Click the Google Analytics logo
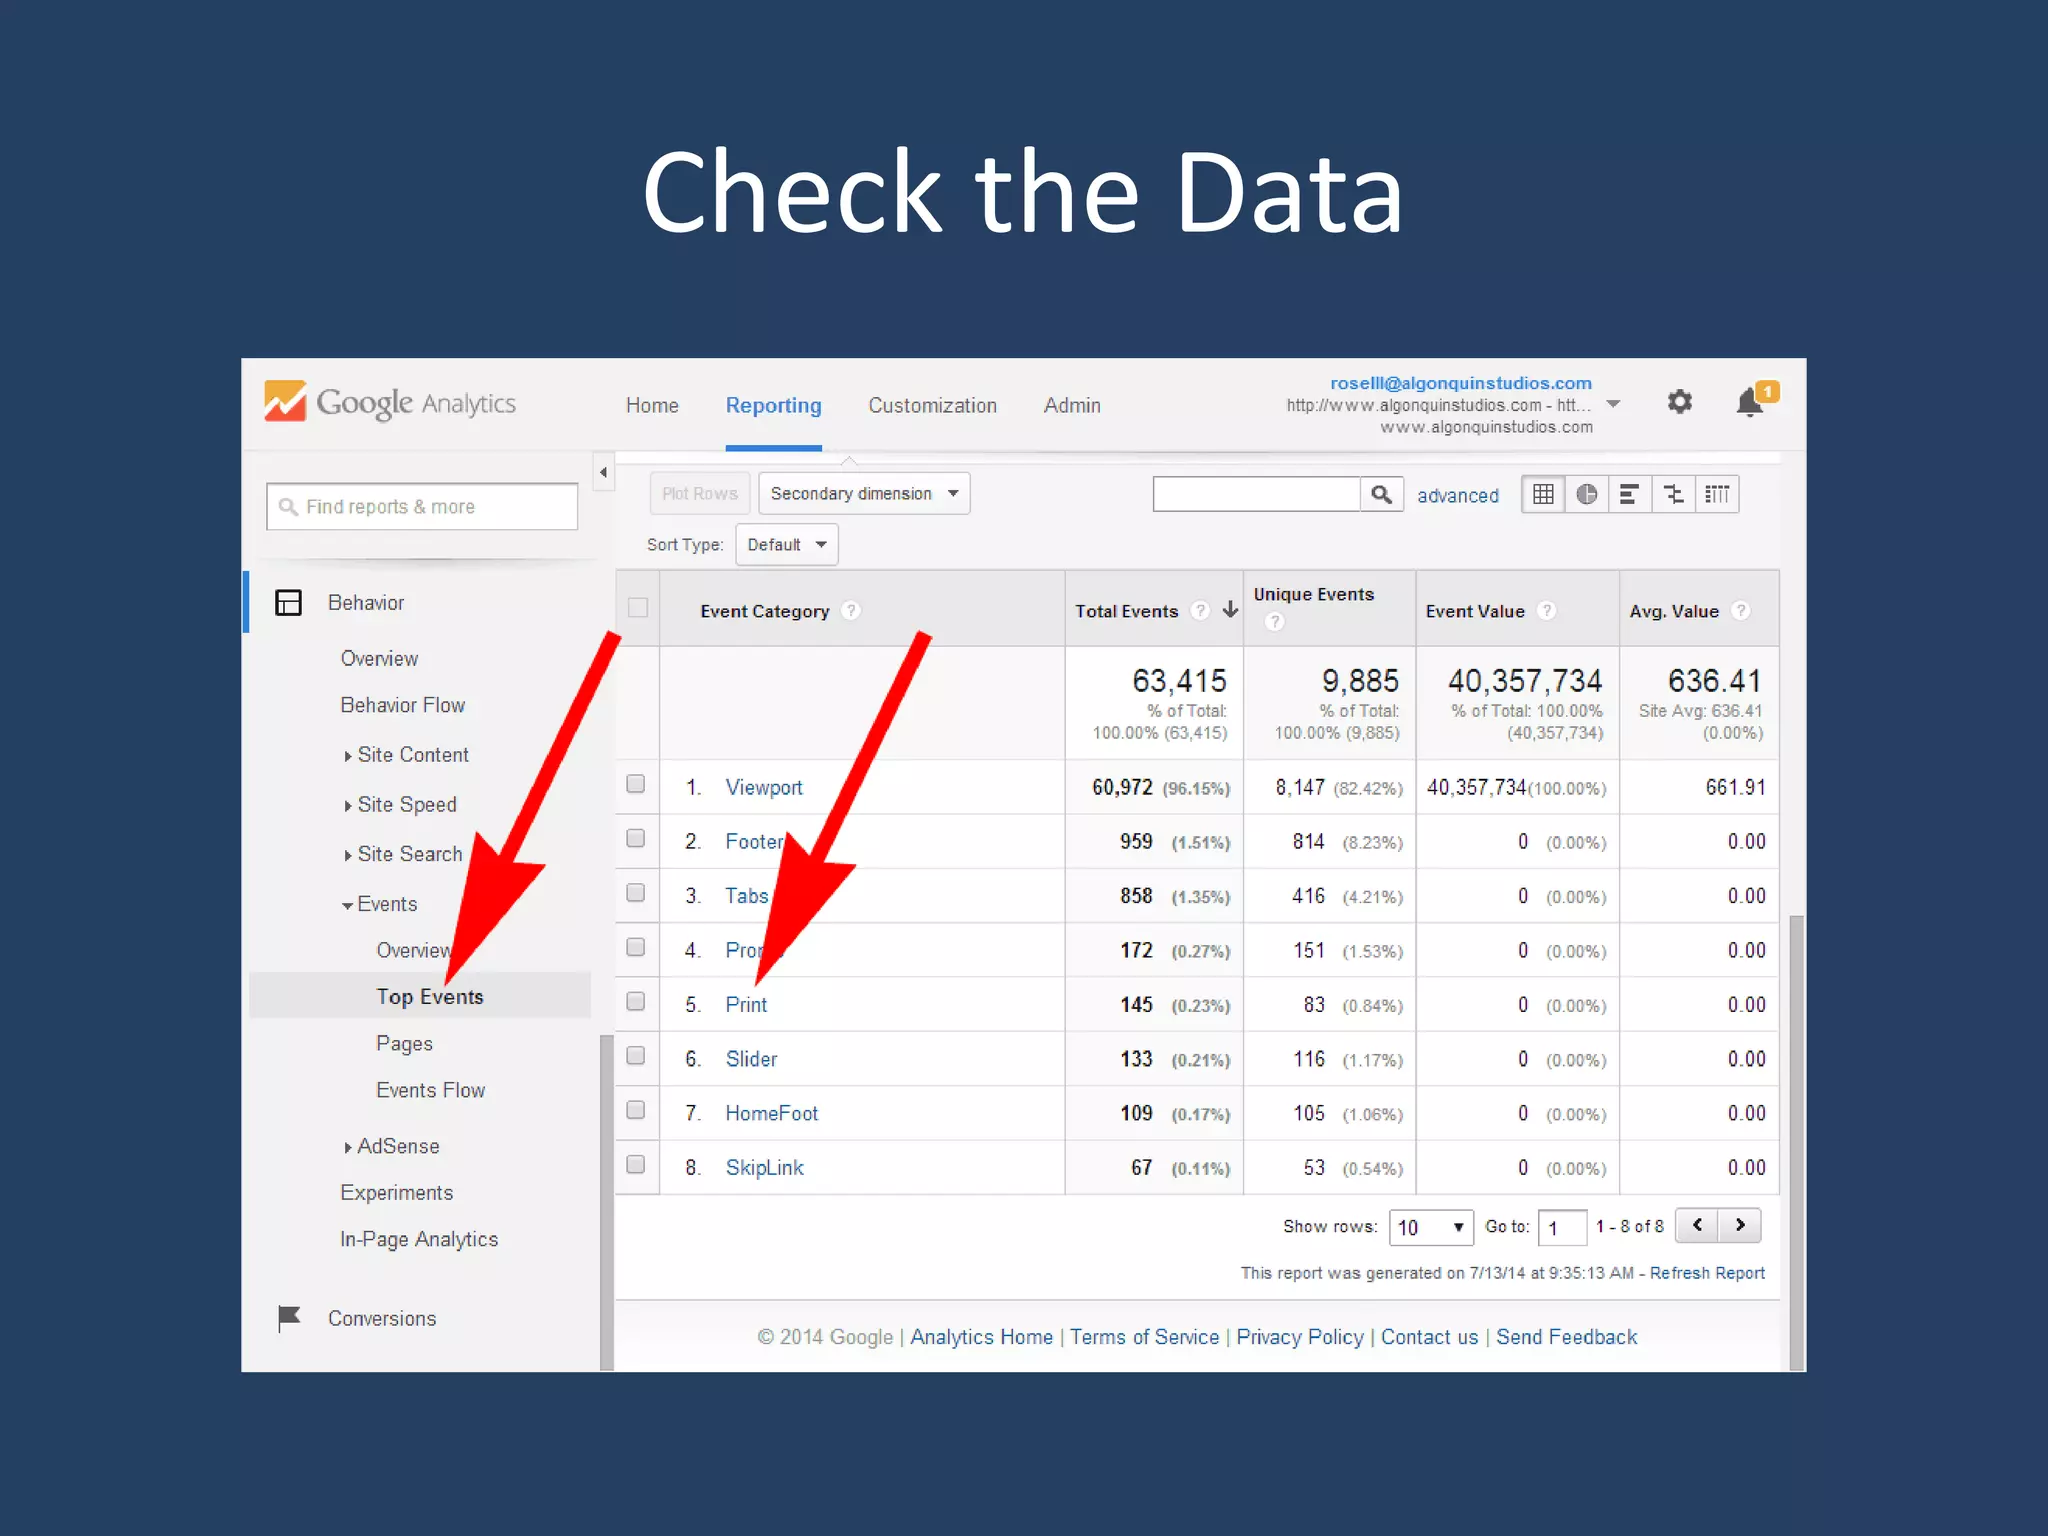Screen dimensions: 2048x1536 (x=390, y=402)
